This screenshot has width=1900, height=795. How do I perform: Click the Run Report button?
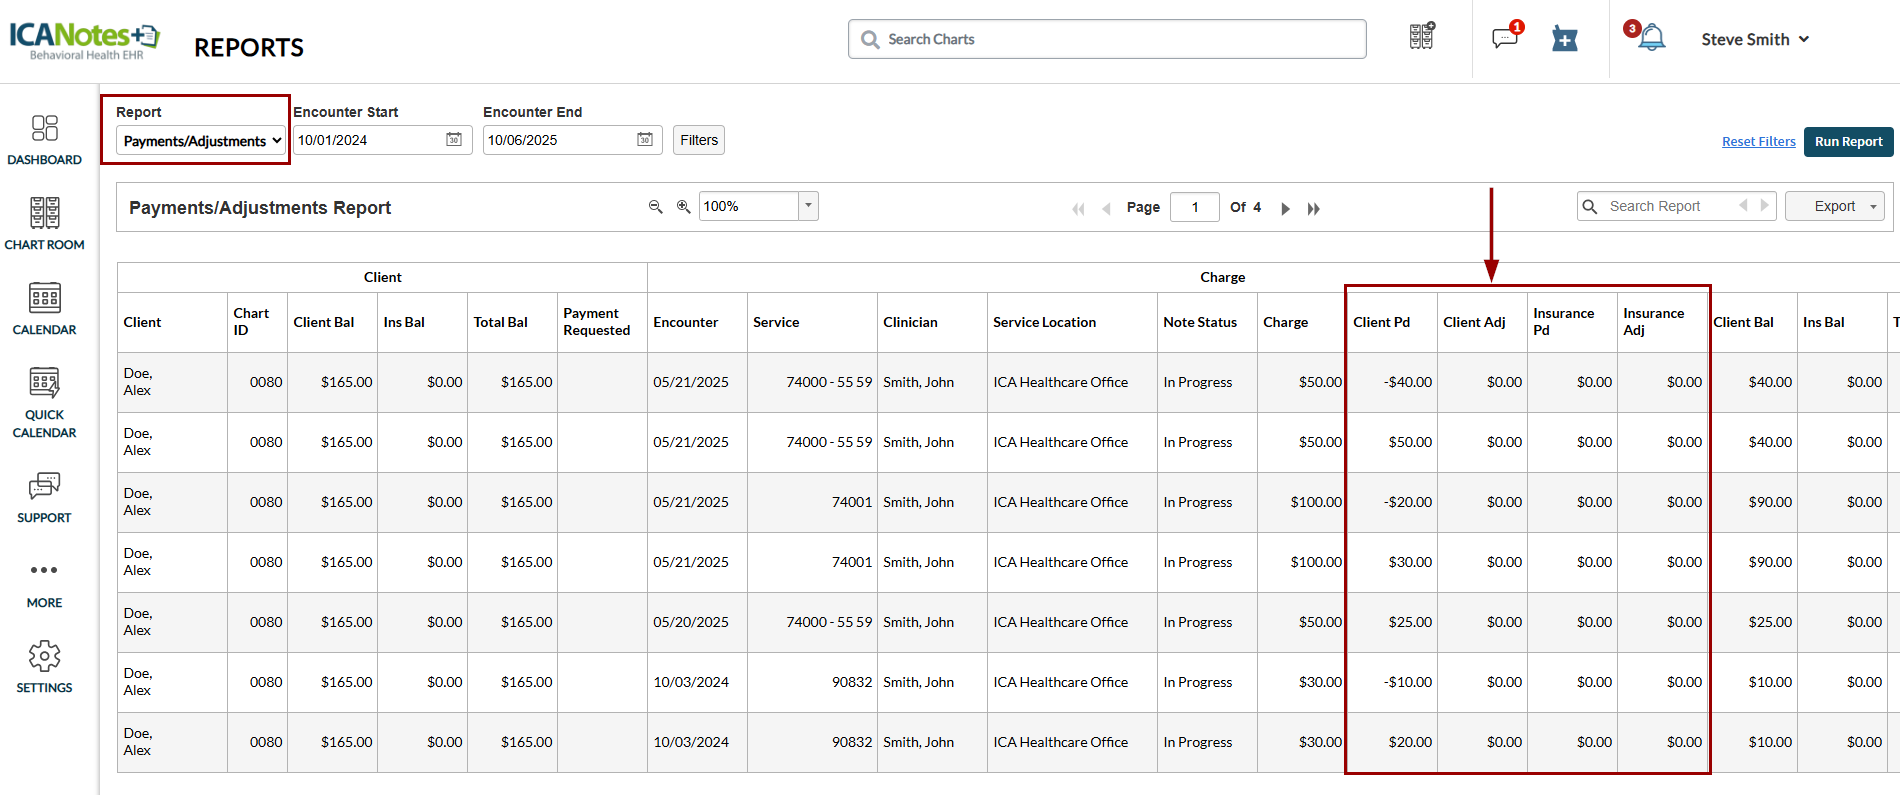(1848, 141)
